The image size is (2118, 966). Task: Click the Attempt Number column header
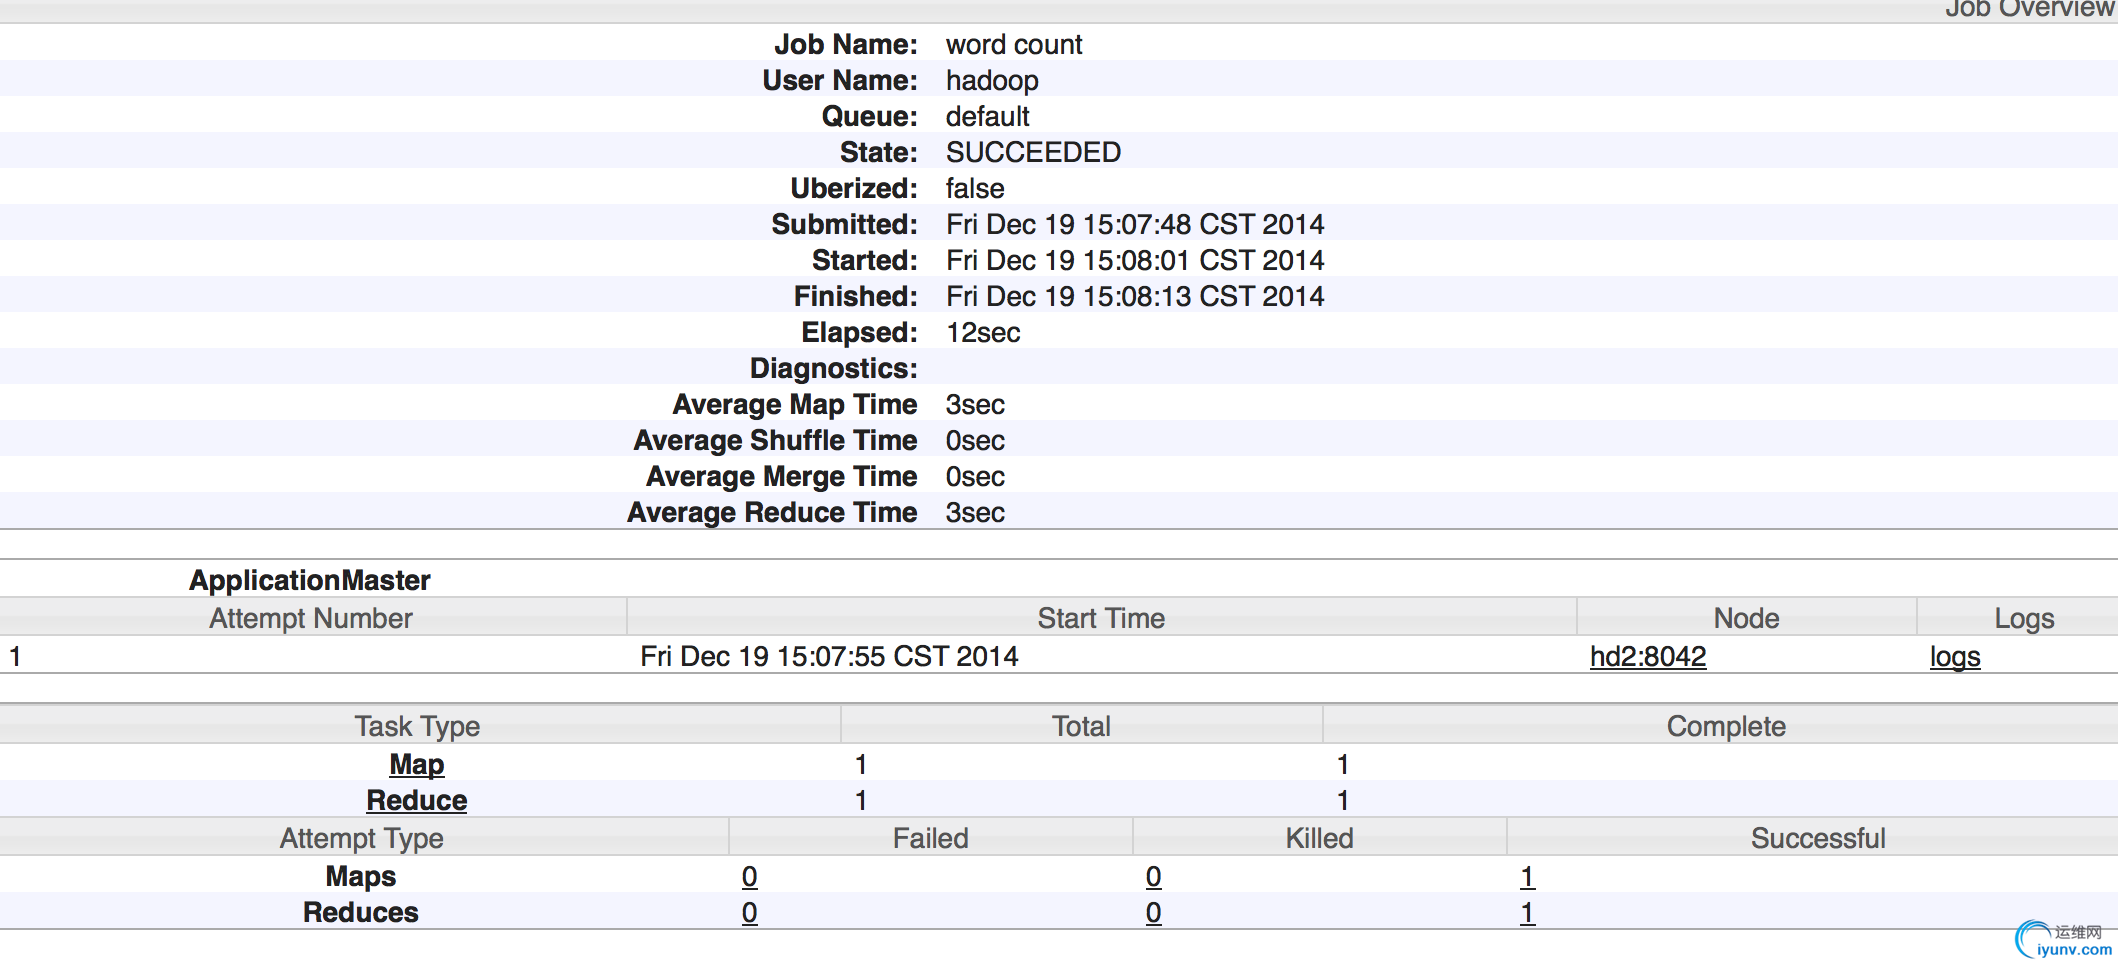tap(311, 618)
